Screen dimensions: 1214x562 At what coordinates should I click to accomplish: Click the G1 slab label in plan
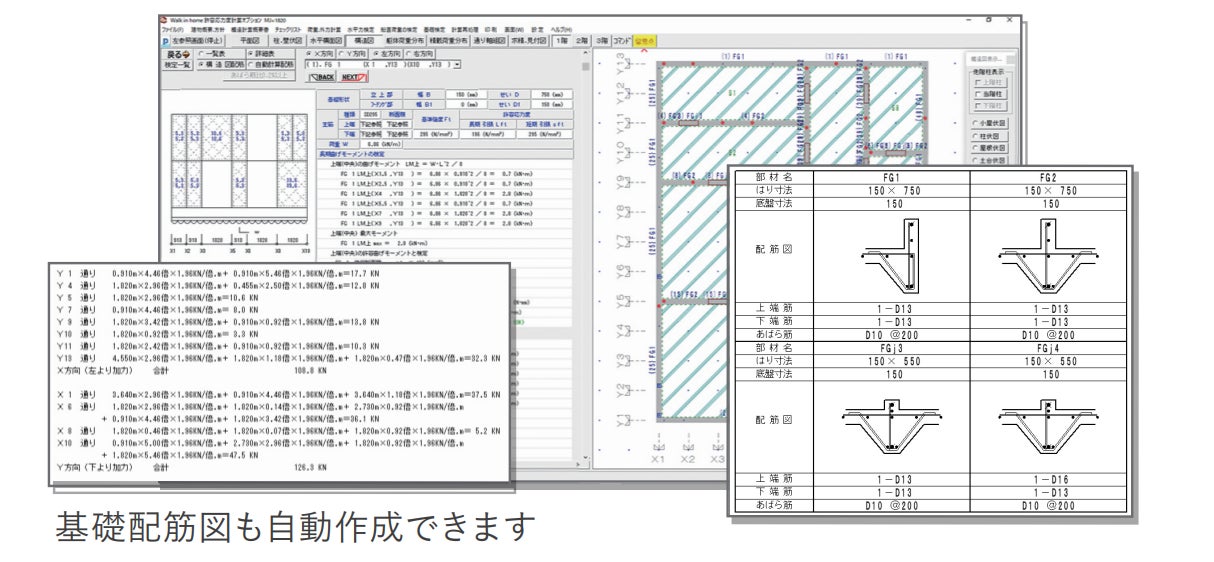click(731, 92)
